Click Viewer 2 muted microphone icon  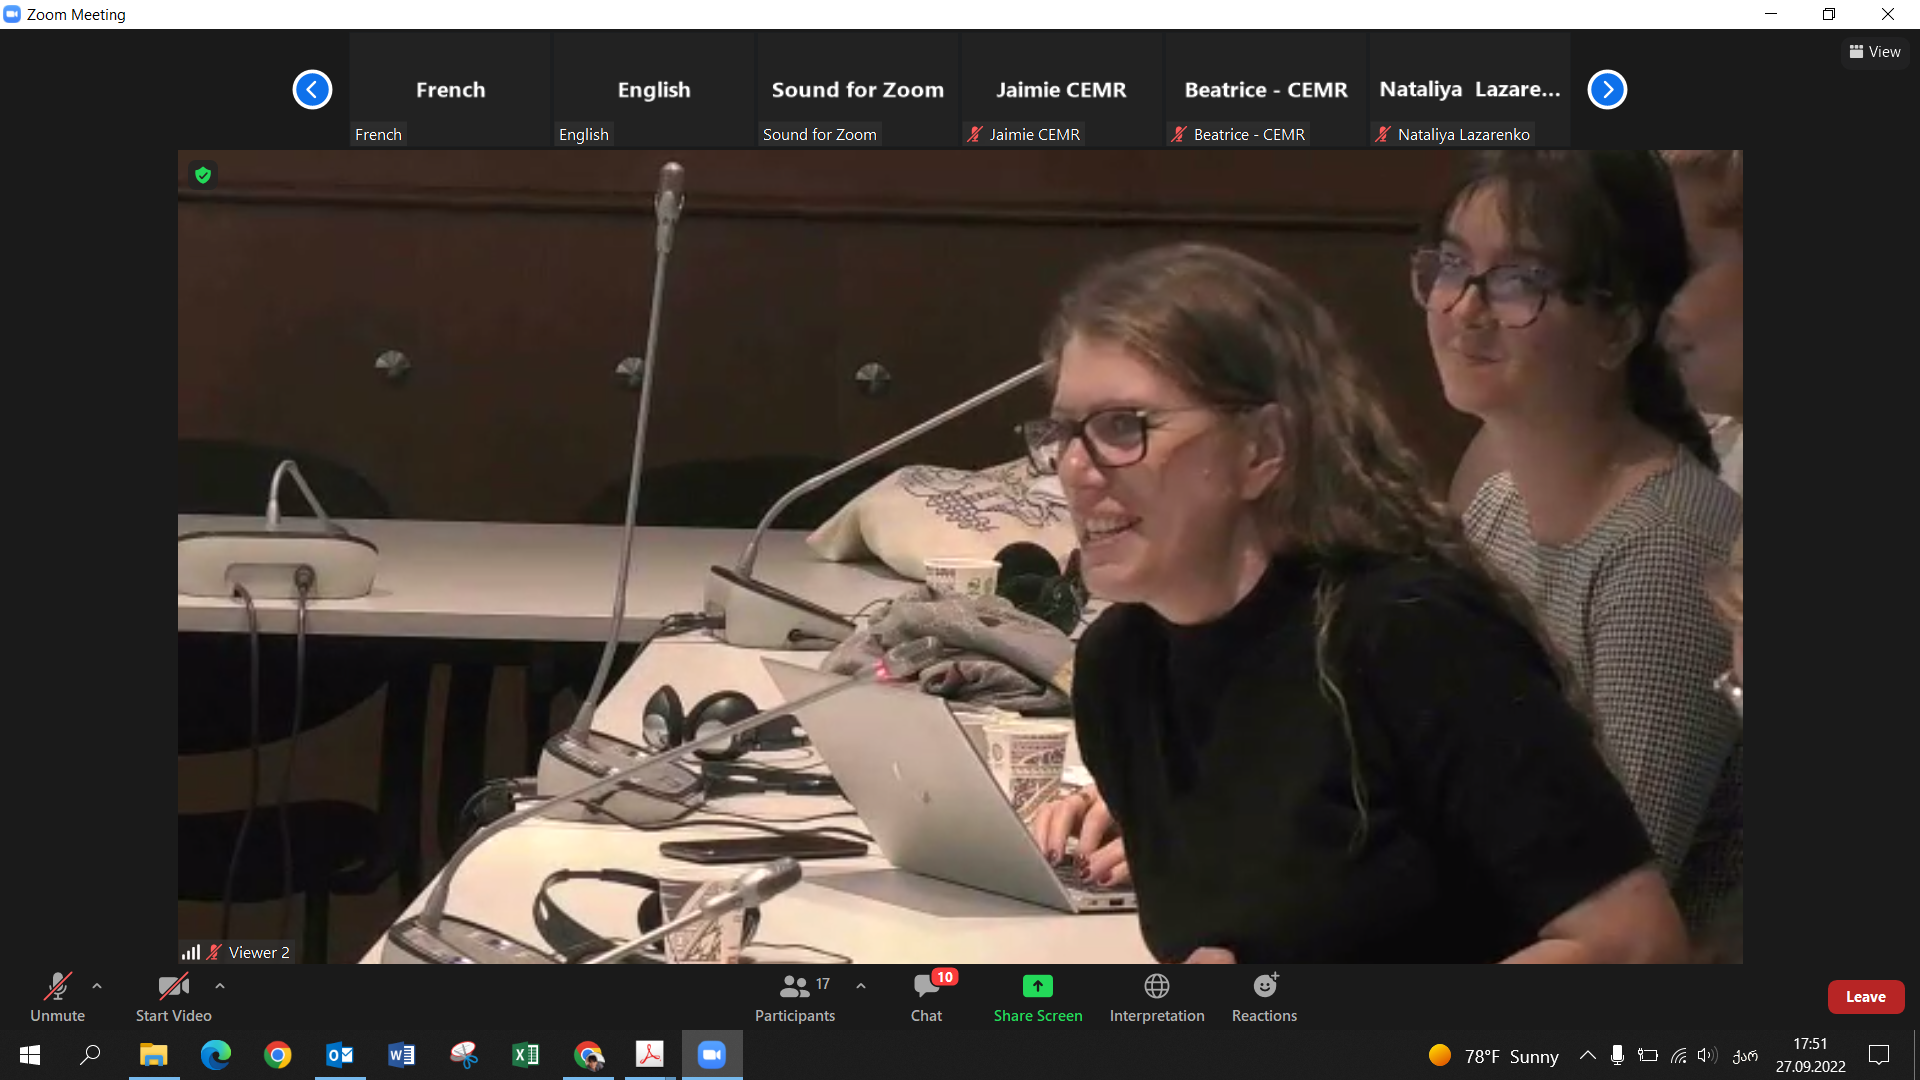click(x=214, y=953)
